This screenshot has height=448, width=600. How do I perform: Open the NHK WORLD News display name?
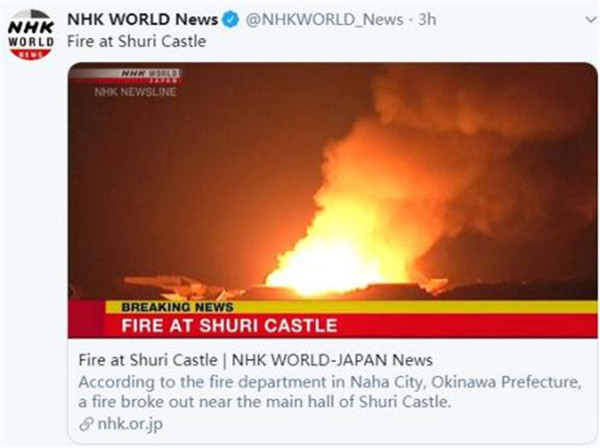coord(142,19)
